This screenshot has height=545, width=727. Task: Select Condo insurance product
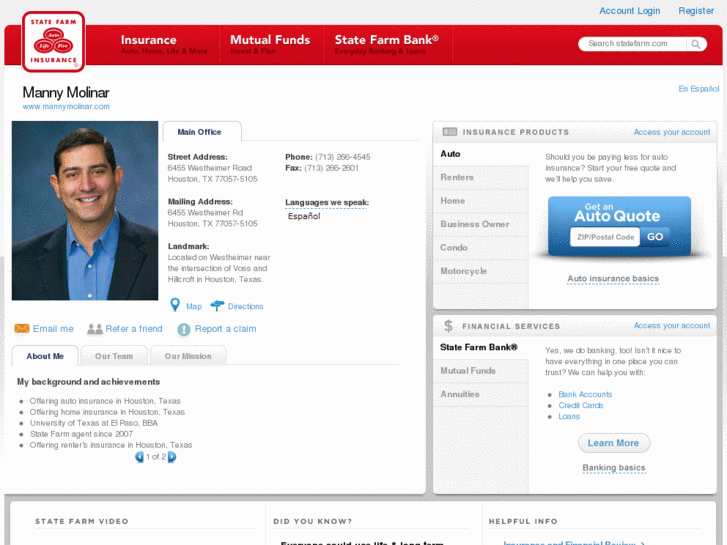pos(481,248)
